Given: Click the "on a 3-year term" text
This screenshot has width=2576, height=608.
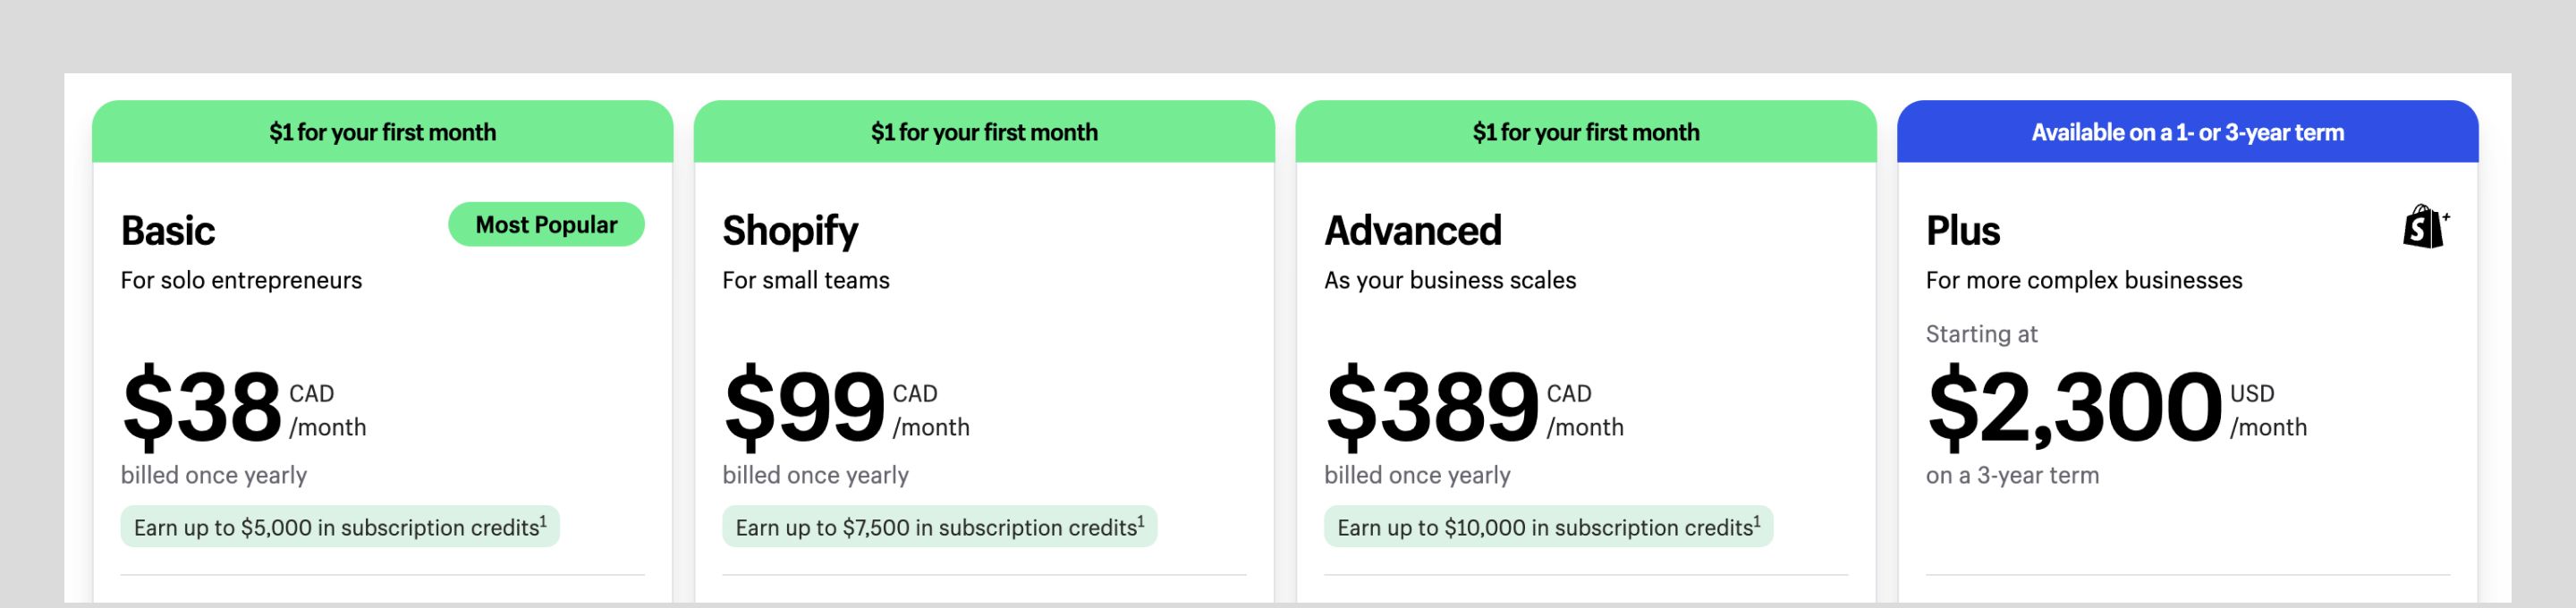Looking at the screenshot, I should 2012,475.
